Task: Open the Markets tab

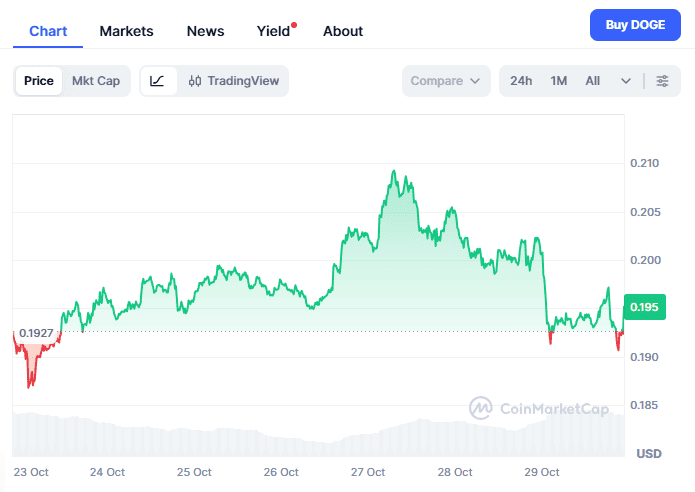Action: point(127,31)
